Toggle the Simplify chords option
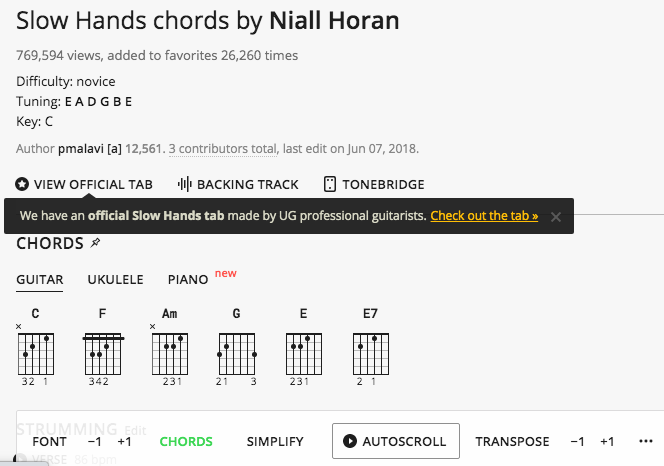Screen dimensions: 664x466 (275, 441)
